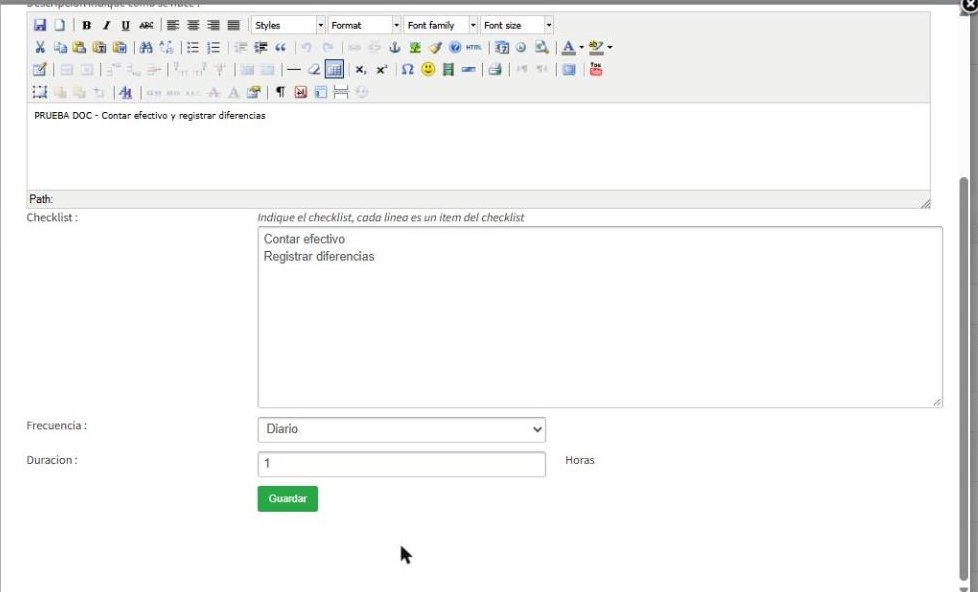Open the Styles dropdown
This screenshot has height=592, width=978.
pyautogui.click(x=288, y=26)
